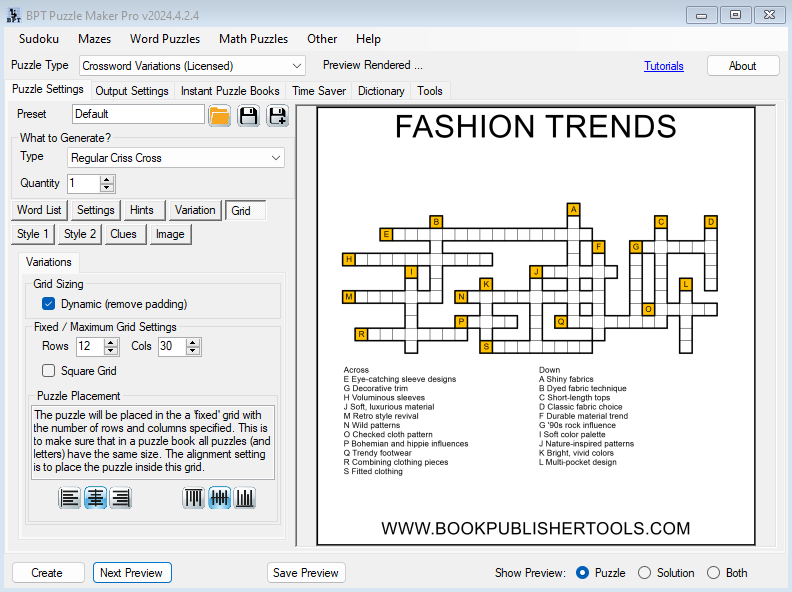Click the Next Preview button
The image size is (792, 592).
132,573
